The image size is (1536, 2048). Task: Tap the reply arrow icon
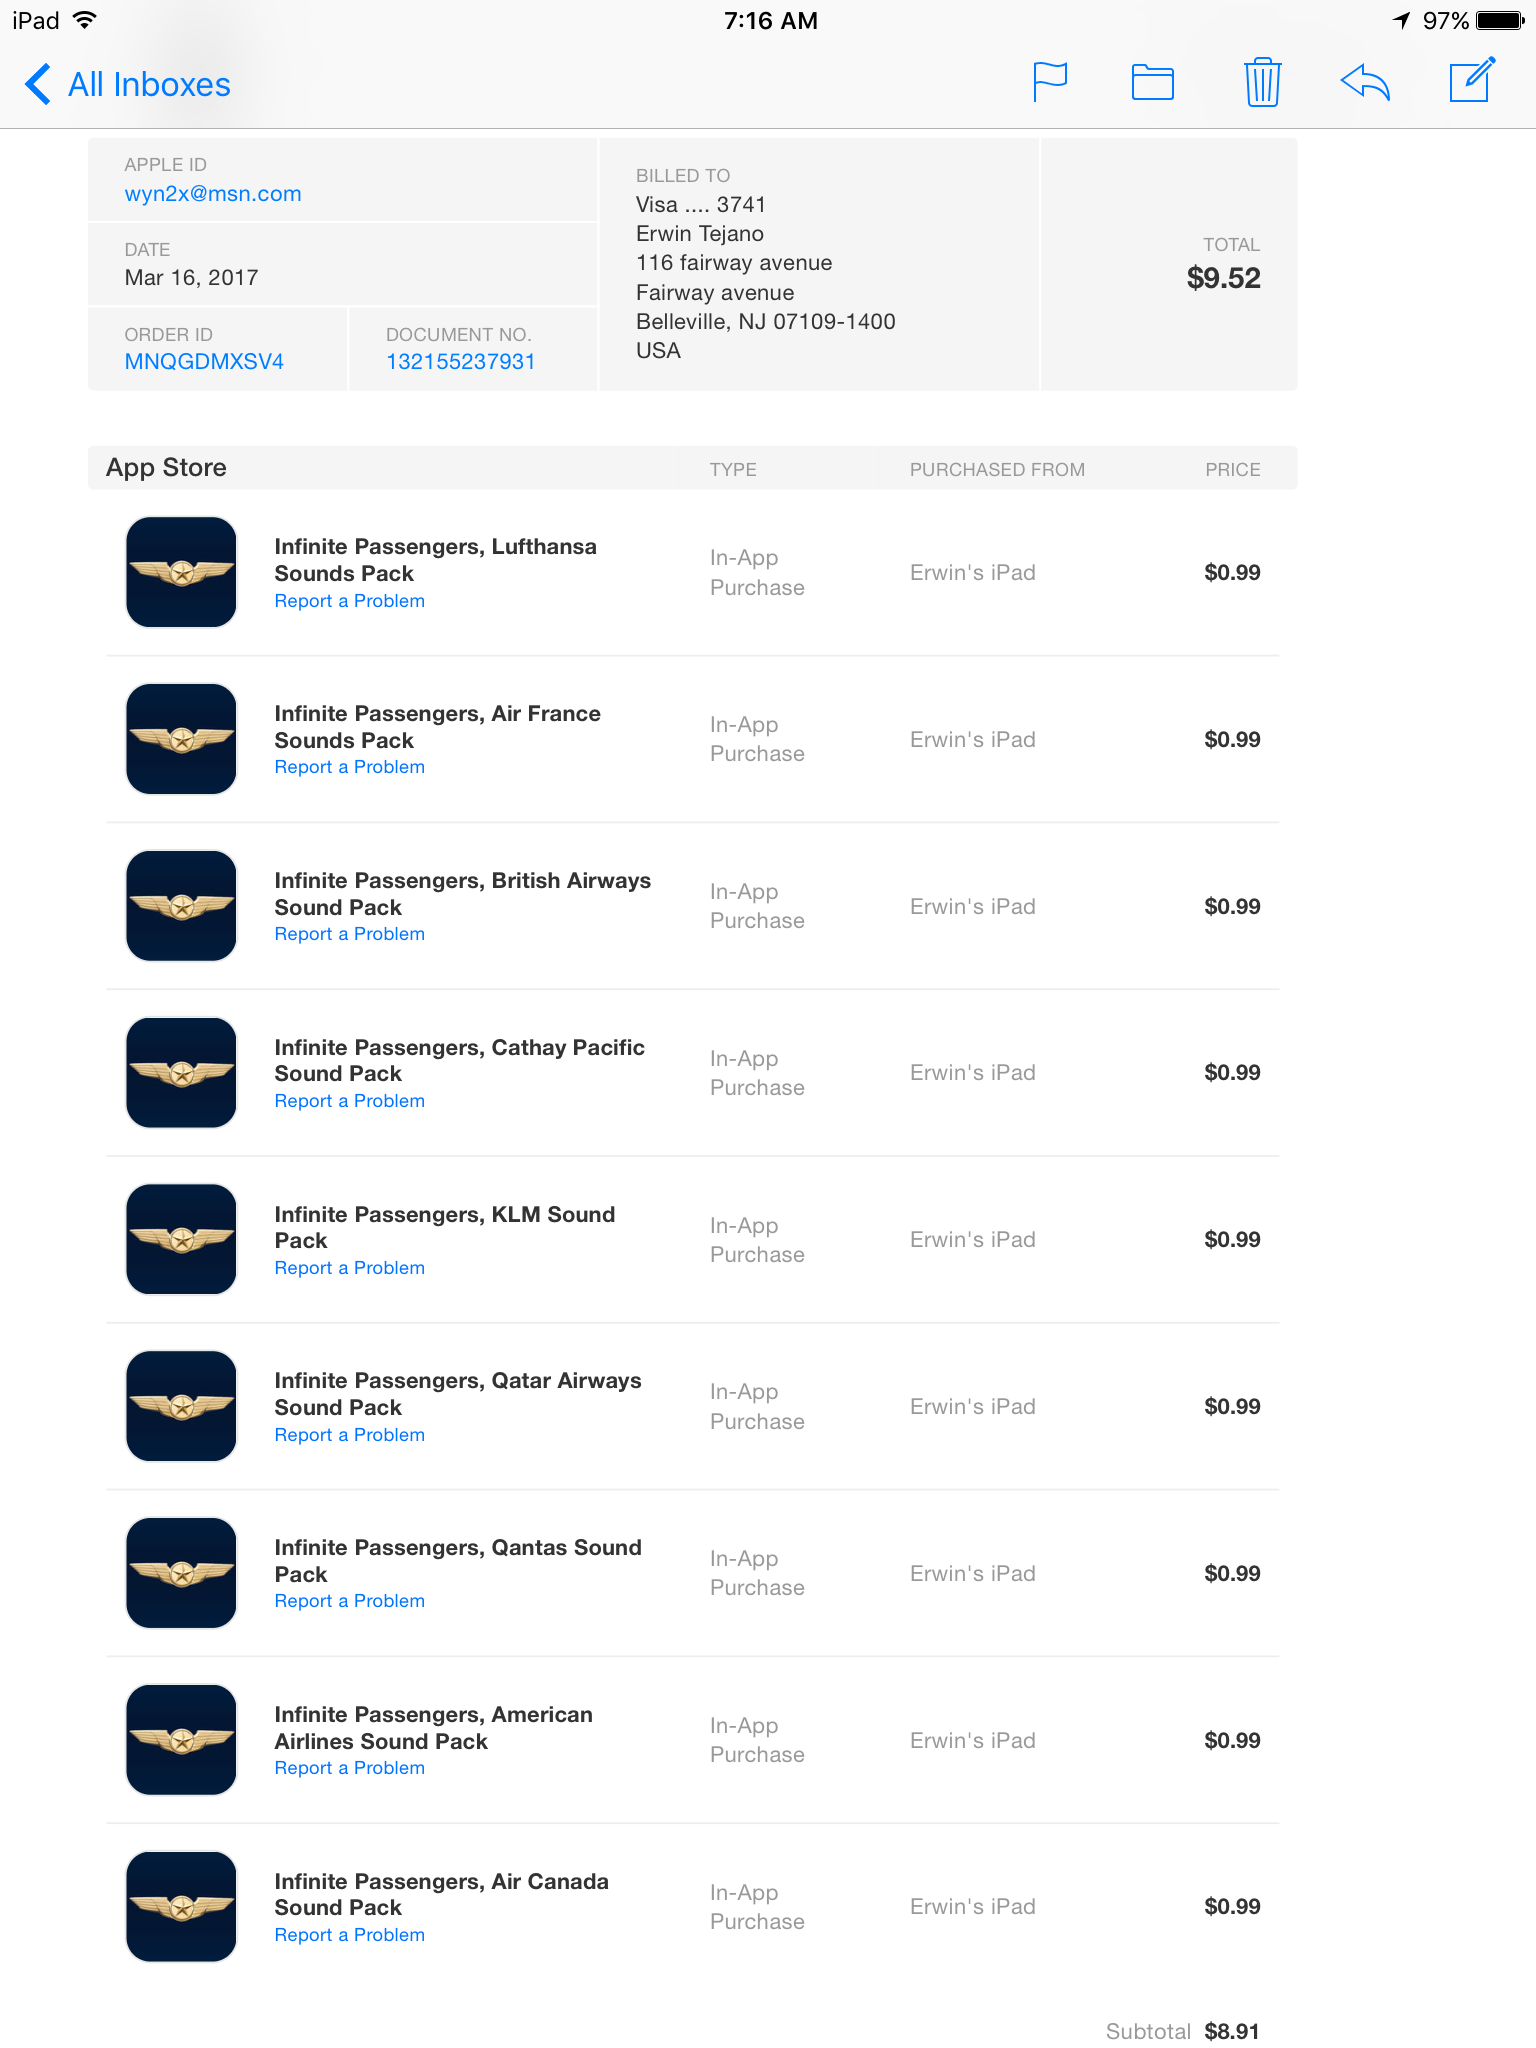coord(1365,82)
